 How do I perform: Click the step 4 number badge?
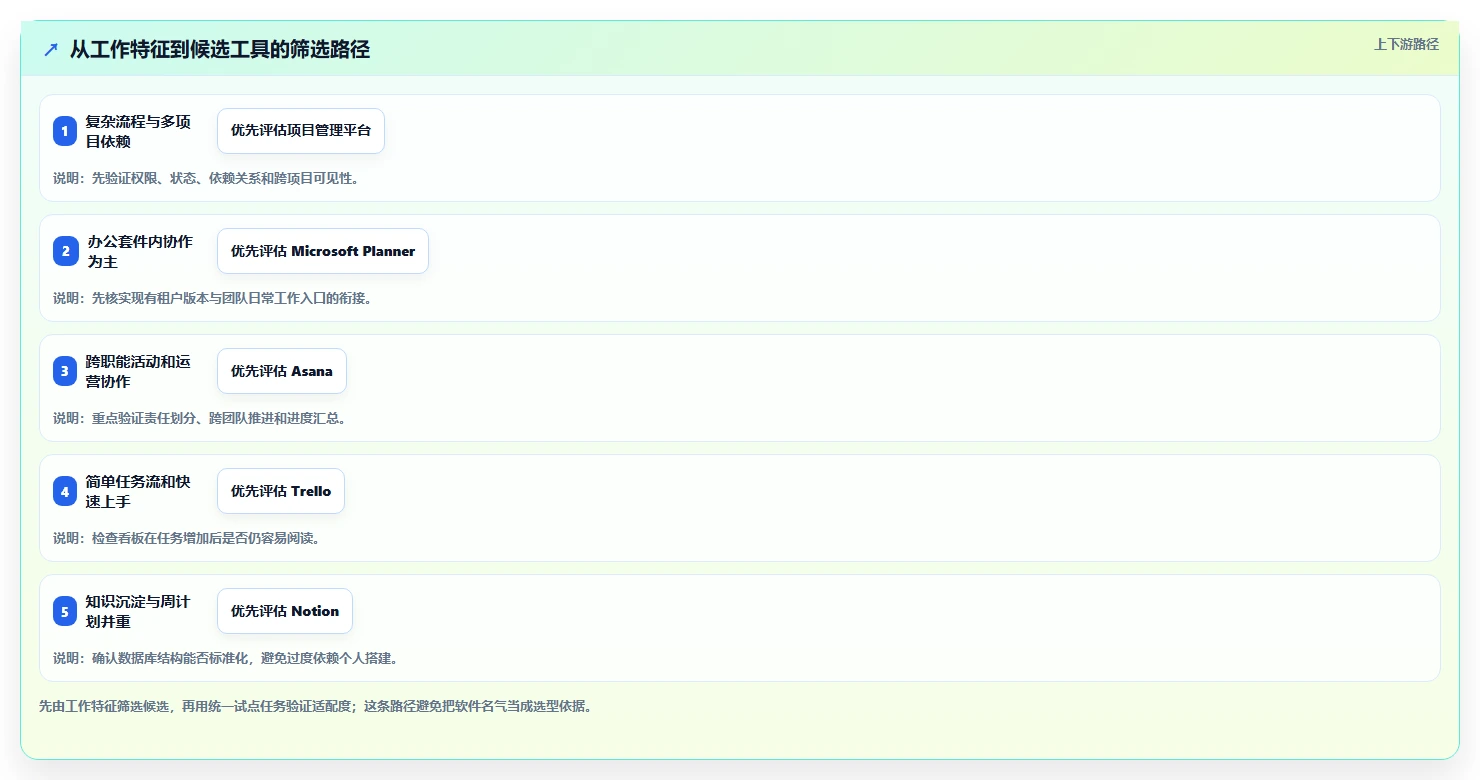pyautogui.click(x=65, y=491)
